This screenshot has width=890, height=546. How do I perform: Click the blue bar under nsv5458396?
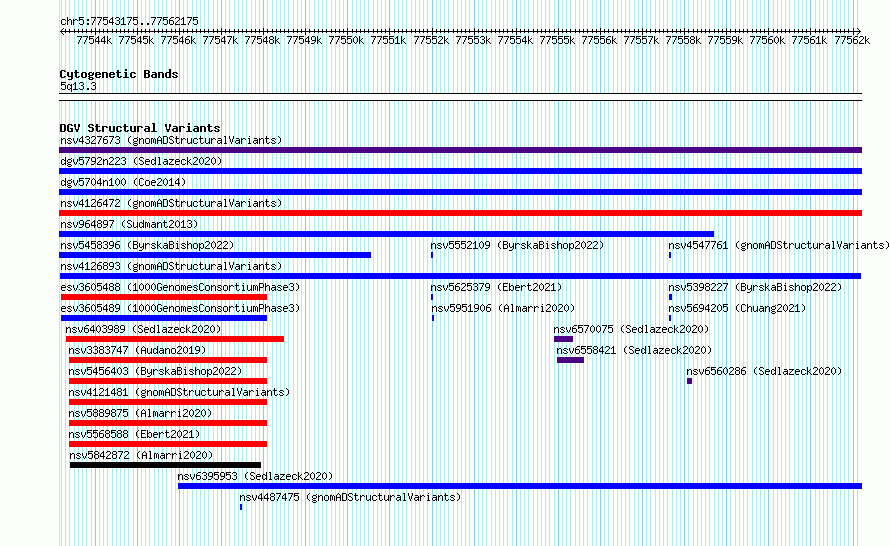point(215,255)
